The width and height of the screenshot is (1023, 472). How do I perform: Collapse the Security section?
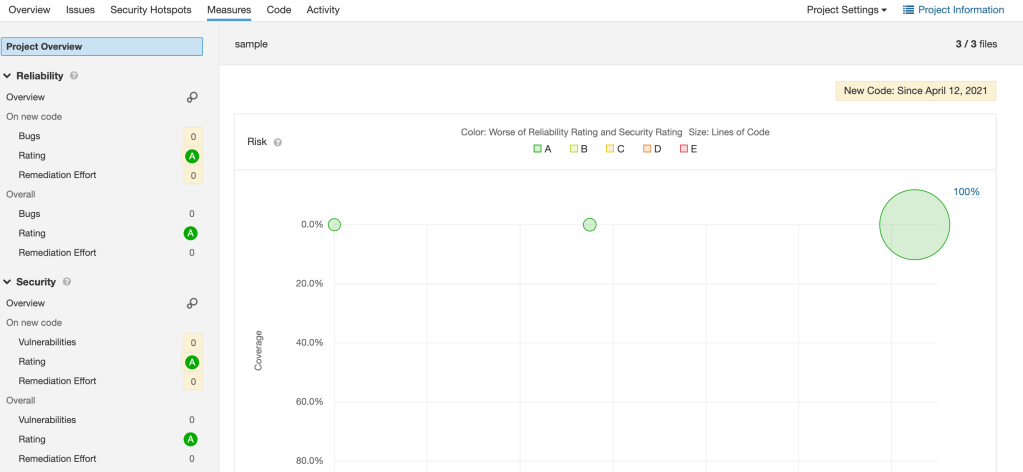8,283
